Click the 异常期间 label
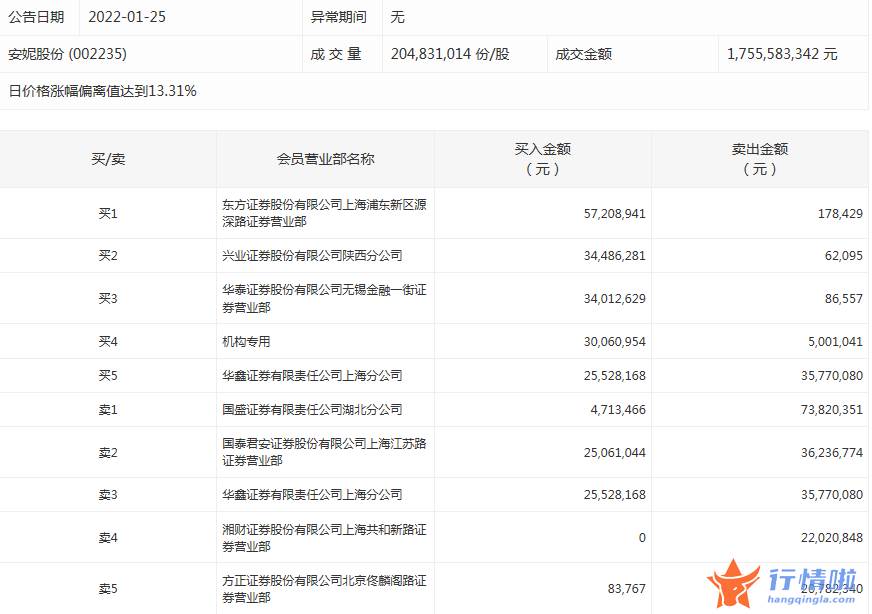 (338, 17)
